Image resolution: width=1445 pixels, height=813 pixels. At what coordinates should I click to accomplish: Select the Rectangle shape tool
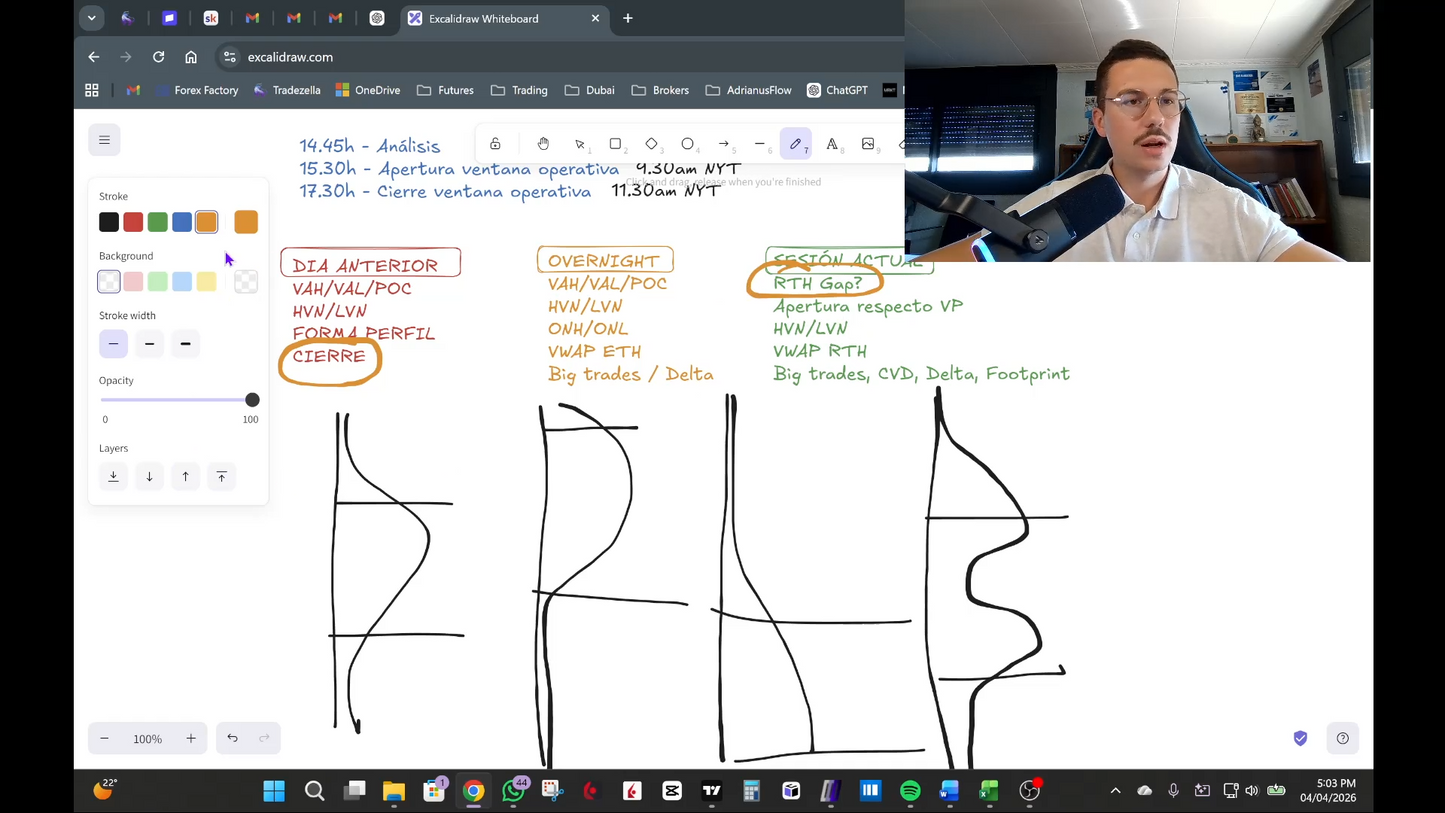[x=615, y=144]
